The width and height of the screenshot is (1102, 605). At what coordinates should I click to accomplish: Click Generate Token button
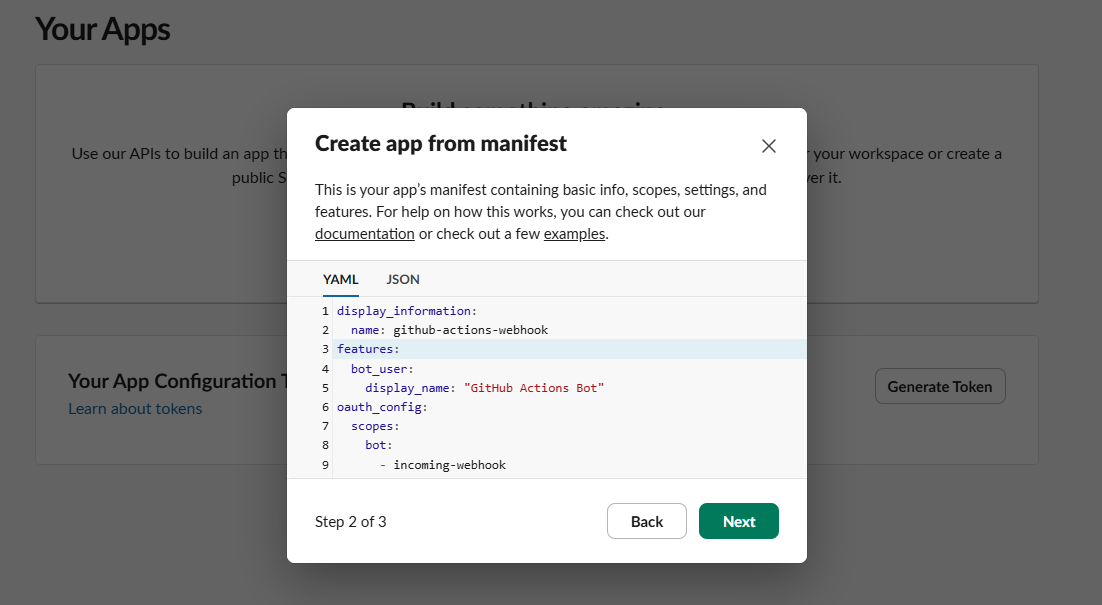point(940,386)
